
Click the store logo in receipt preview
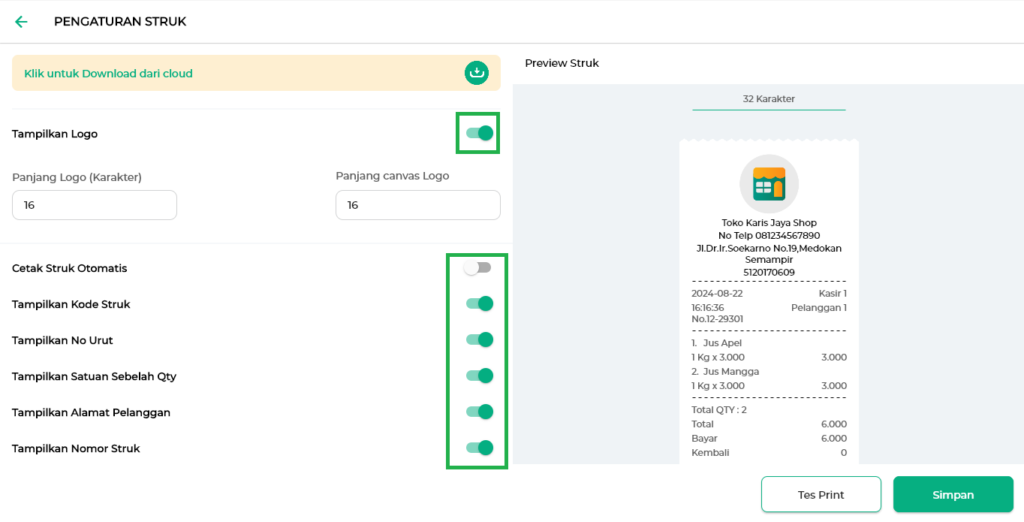coord(769,184)
